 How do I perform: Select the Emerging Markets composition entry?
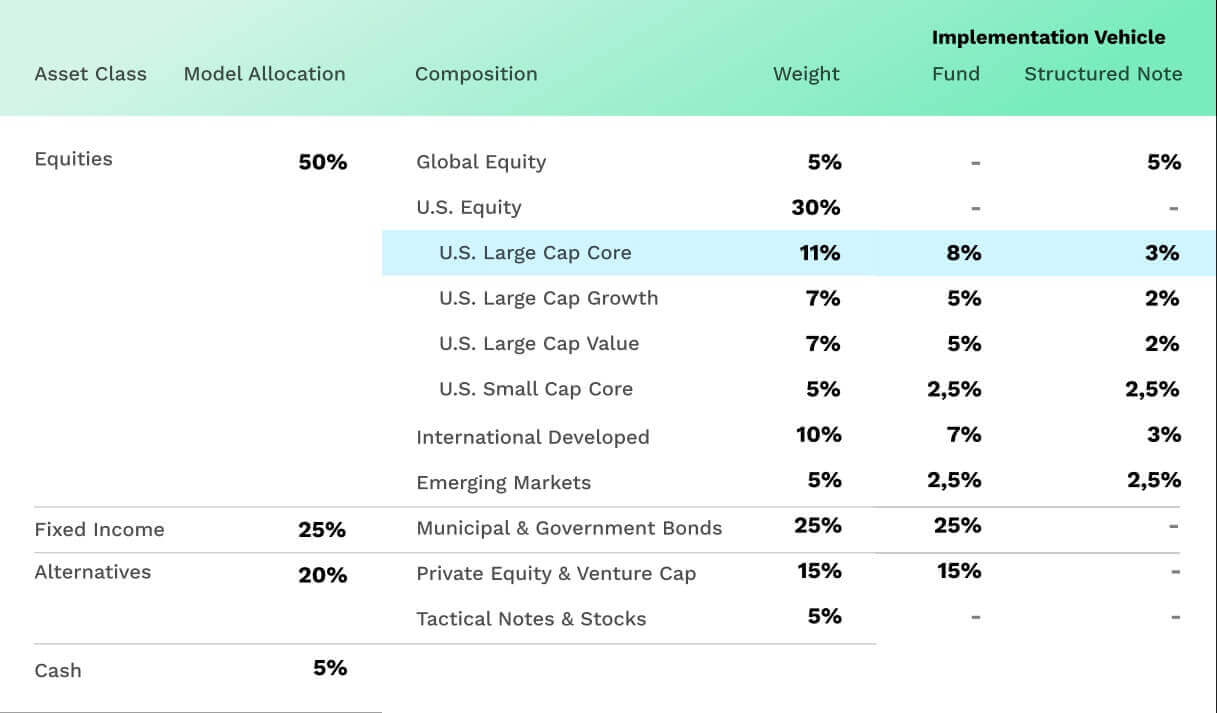[x=503, y=483]
